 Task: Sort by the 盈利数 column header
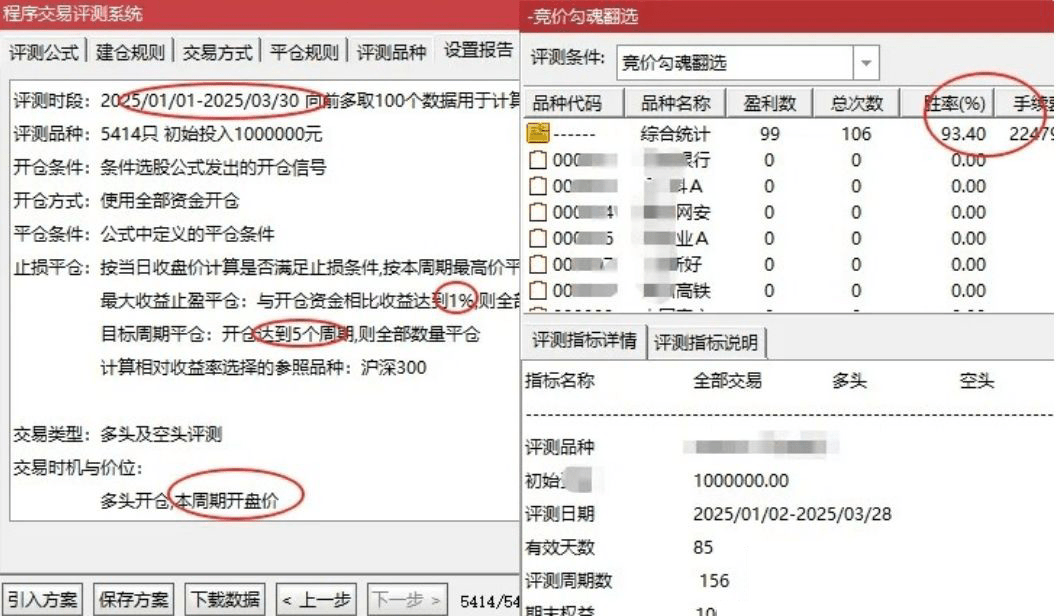click(769, 103)
